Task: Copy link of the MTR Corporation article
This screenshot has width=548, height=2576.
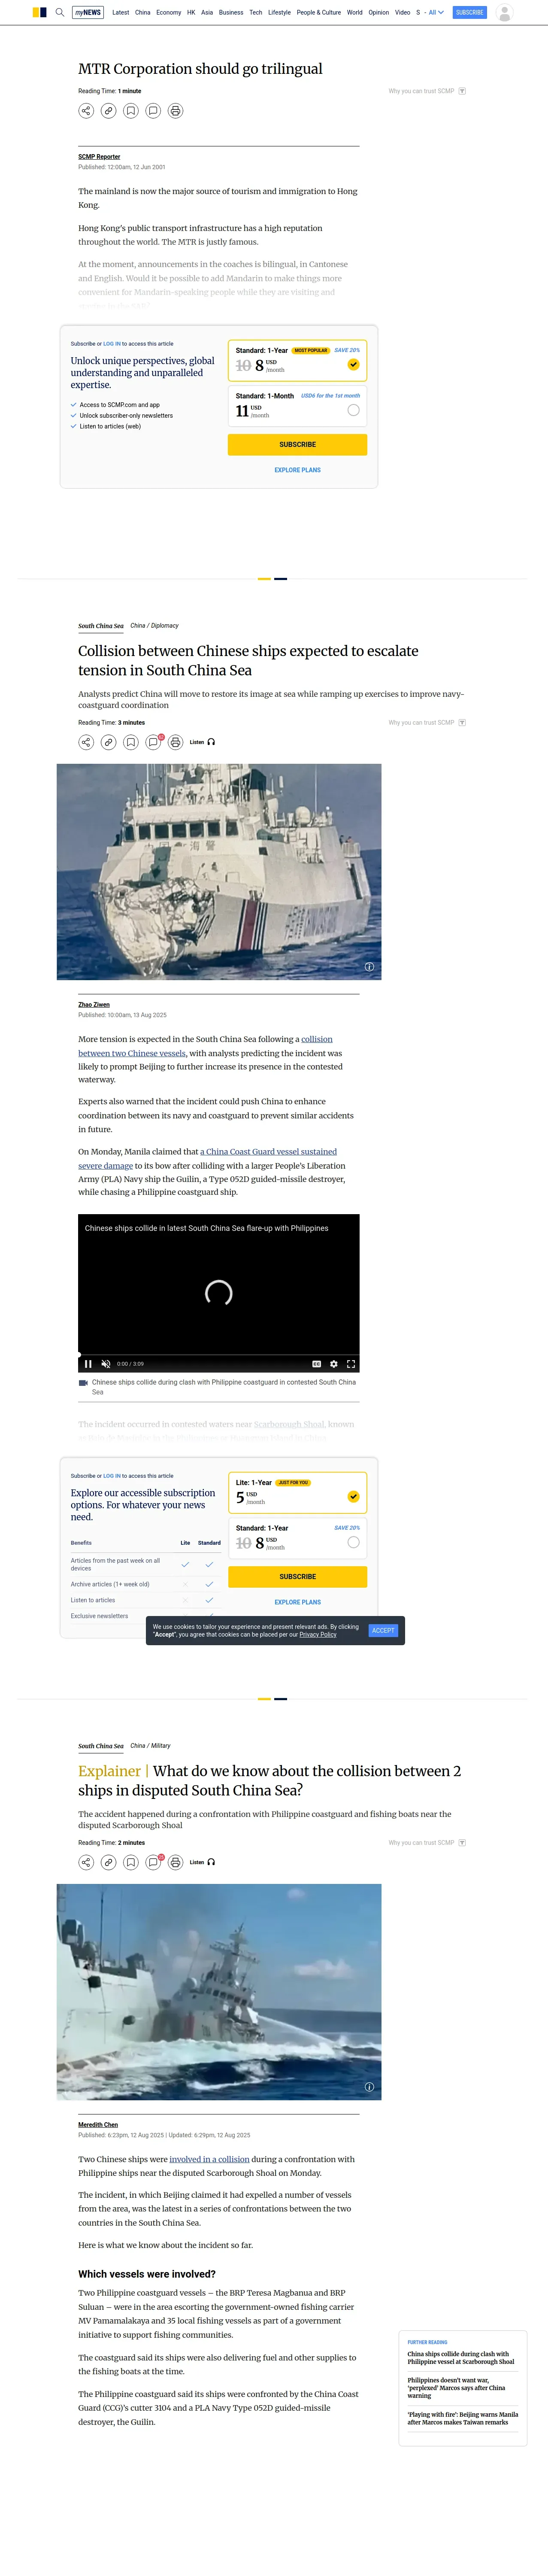Action: 108,111
